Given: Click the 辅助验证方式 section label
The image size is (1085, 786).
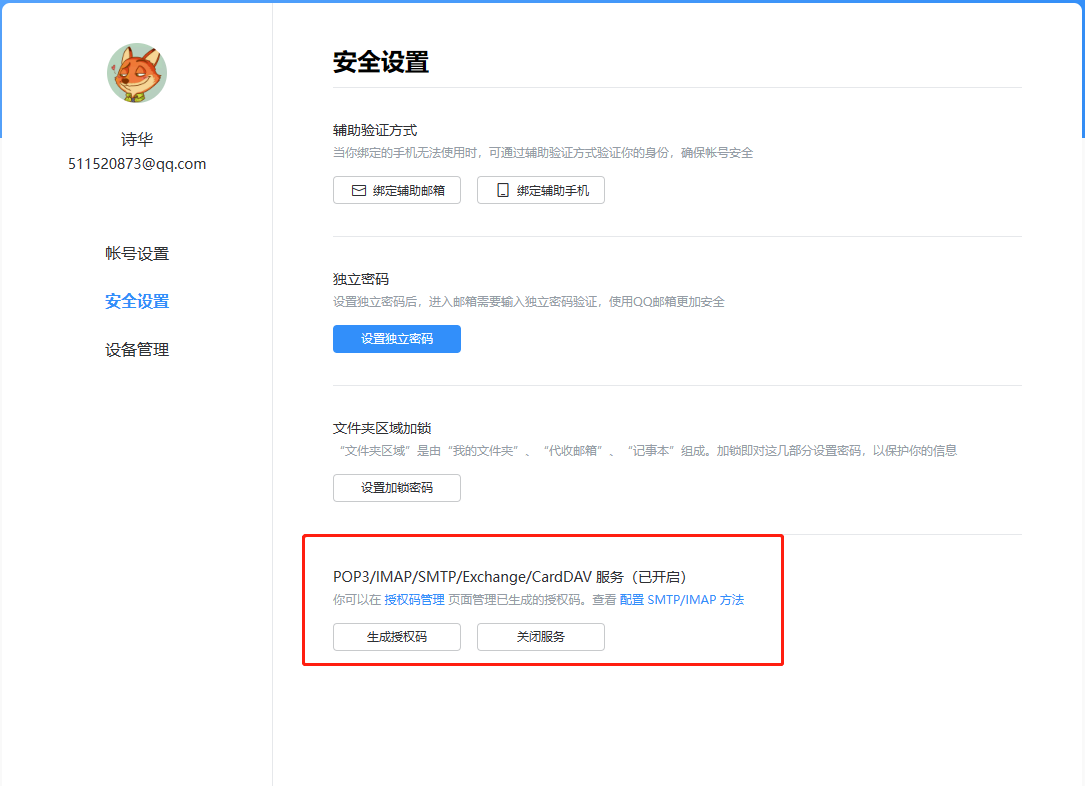Looking at the screenshot, I should [374, 129].
